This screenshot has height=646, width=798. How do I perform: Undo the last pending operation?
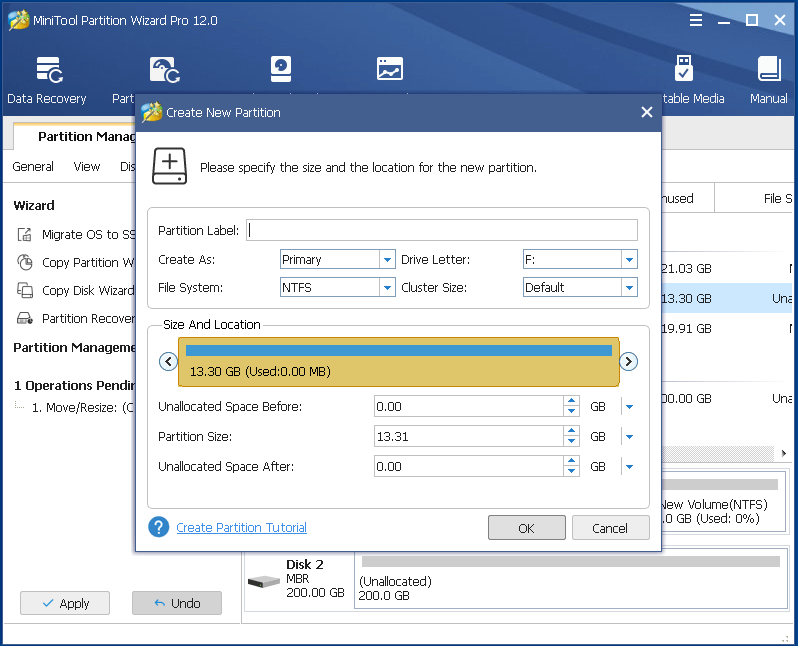tap(177, 603)
